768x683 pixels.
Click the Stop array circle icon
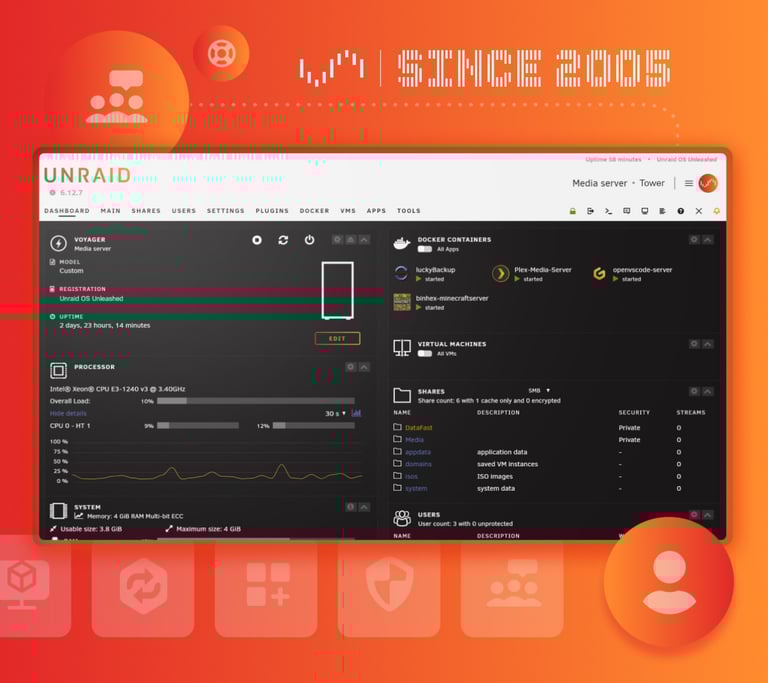click(x=257, y=240)
